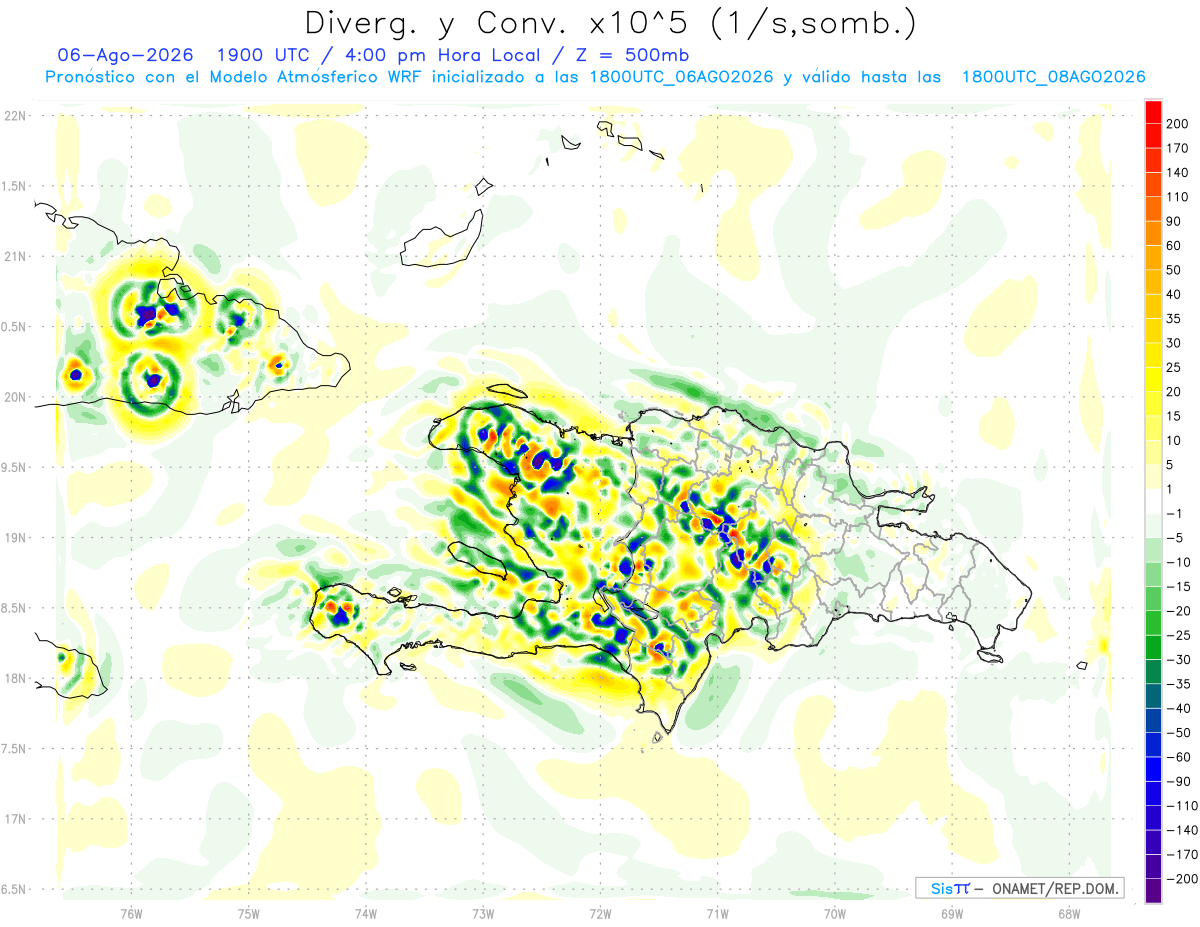Click the '73W' longitude label
Image resolution: width=1200 pixels, height=927 pixels.
click(483, 913)
